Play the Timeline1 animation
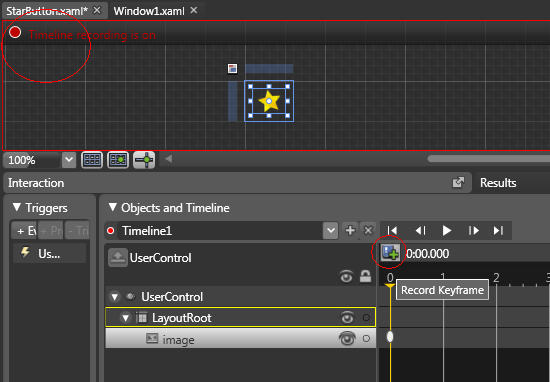 pos(447,230)
